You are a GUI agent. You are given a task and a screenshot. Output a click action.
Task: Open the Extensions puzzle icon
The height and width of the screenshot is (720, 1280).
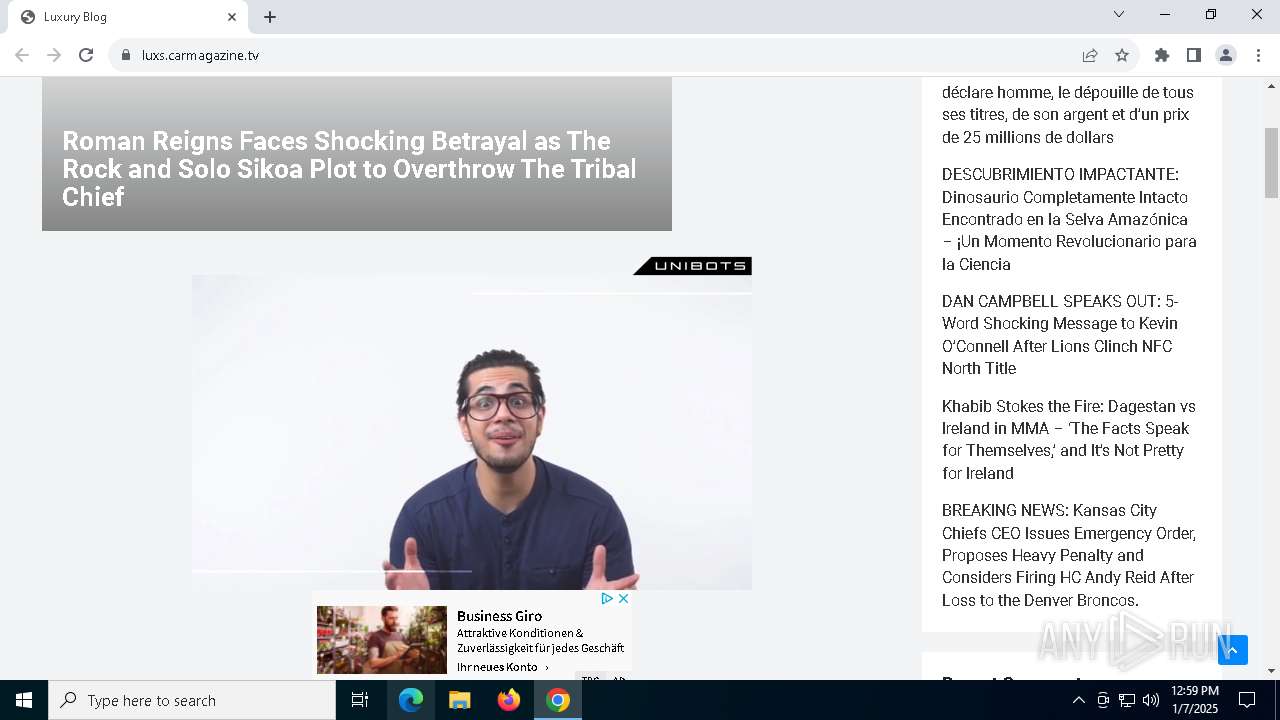[x=1162, y=55]
